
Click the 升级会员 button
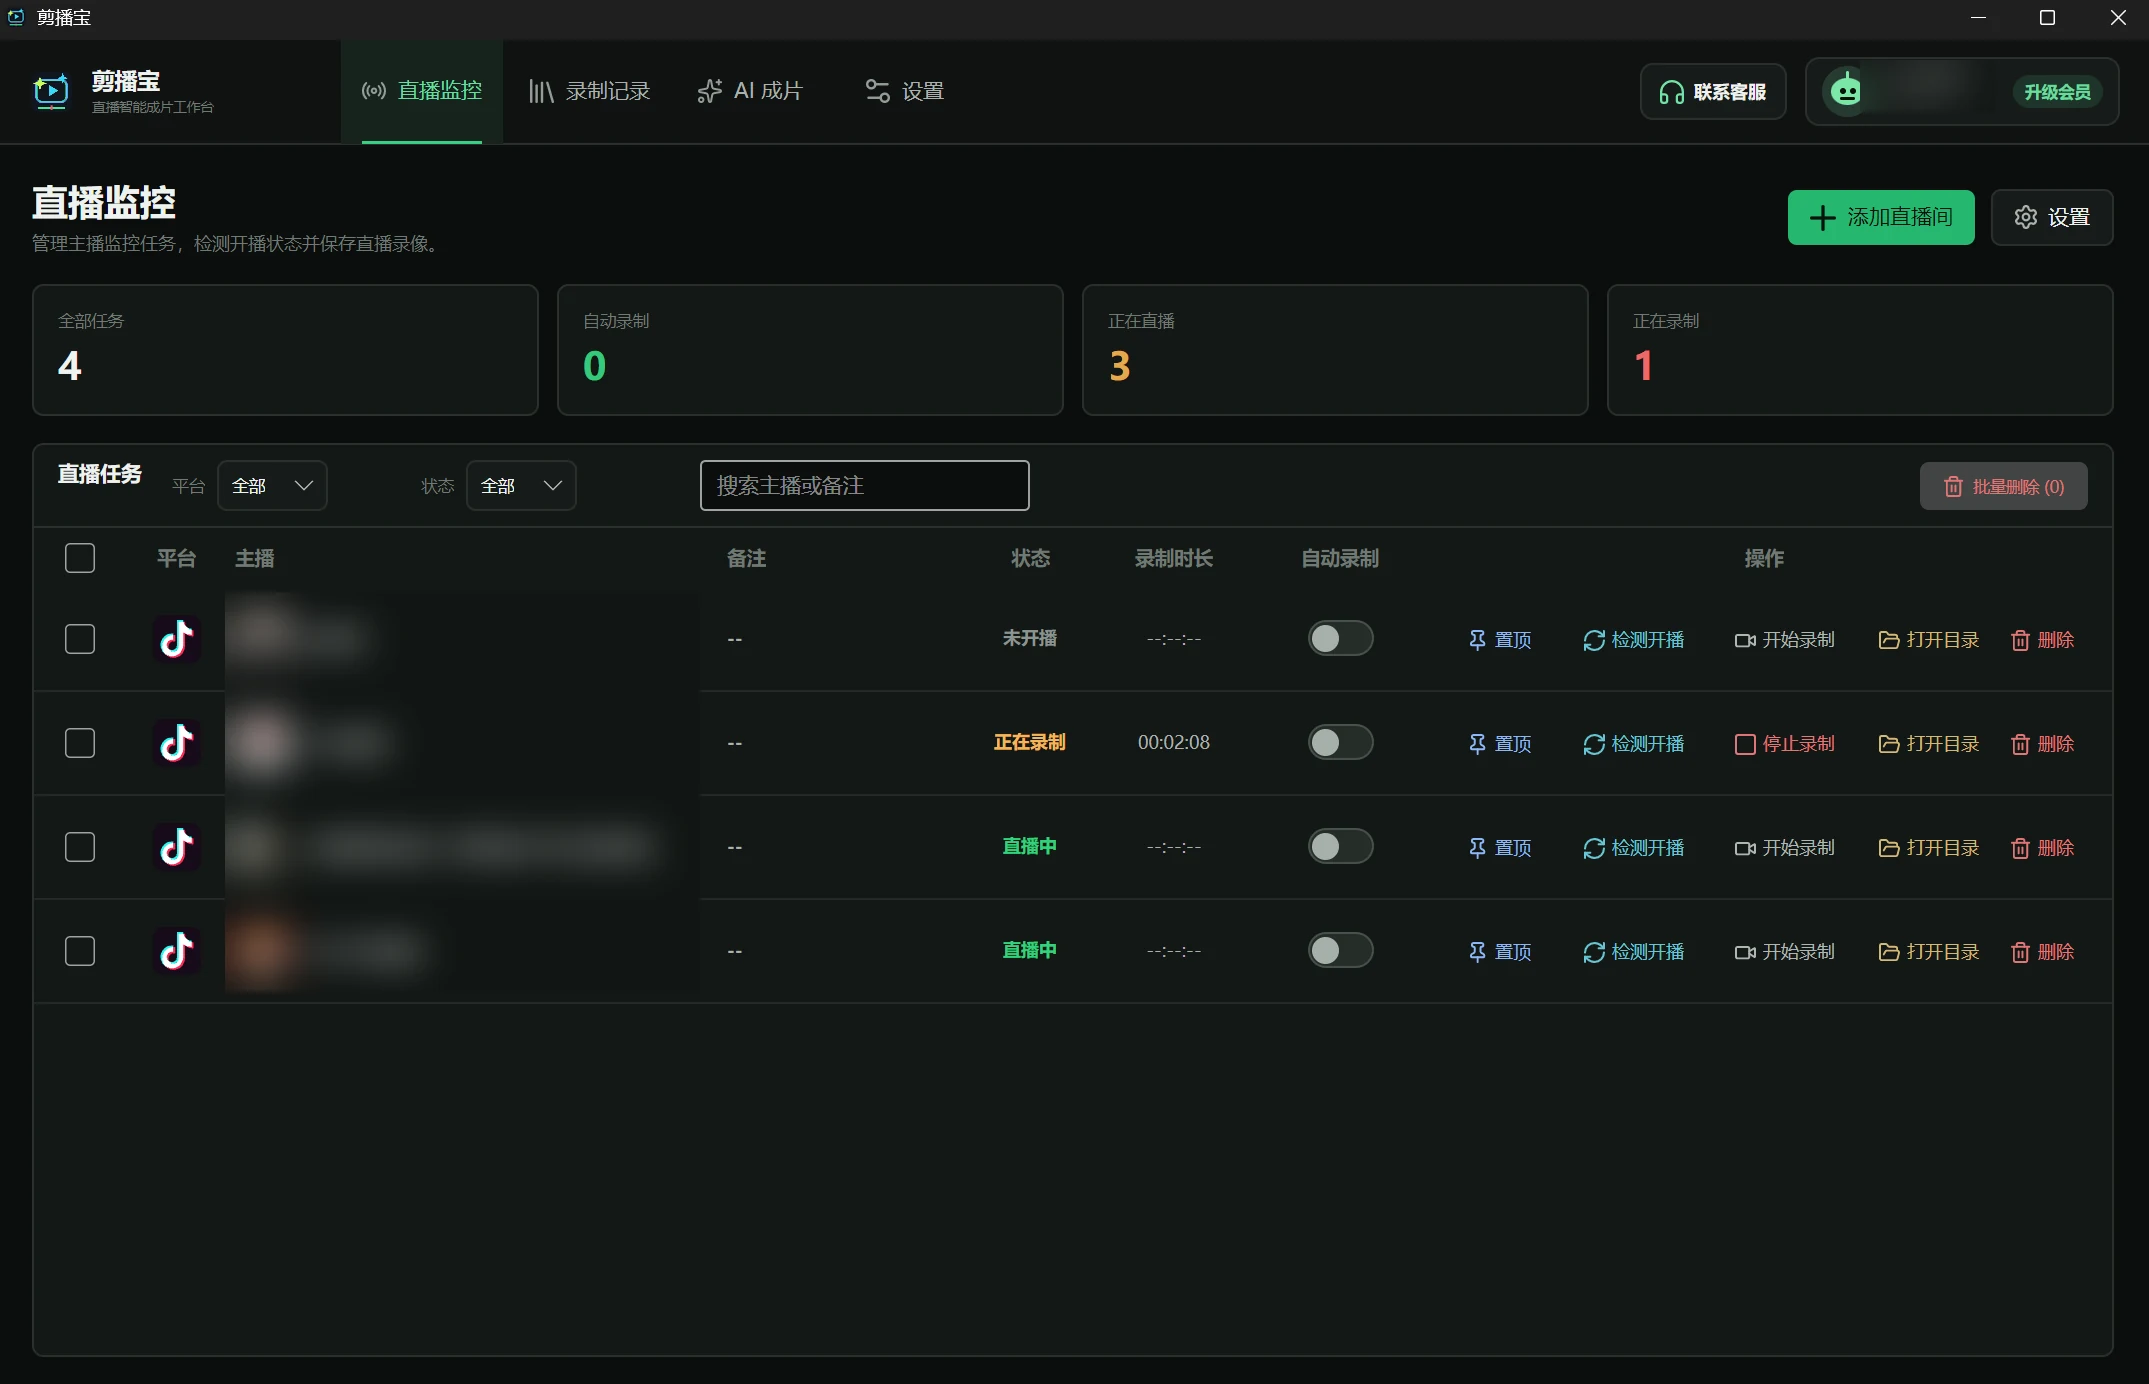coord(2057,92)
